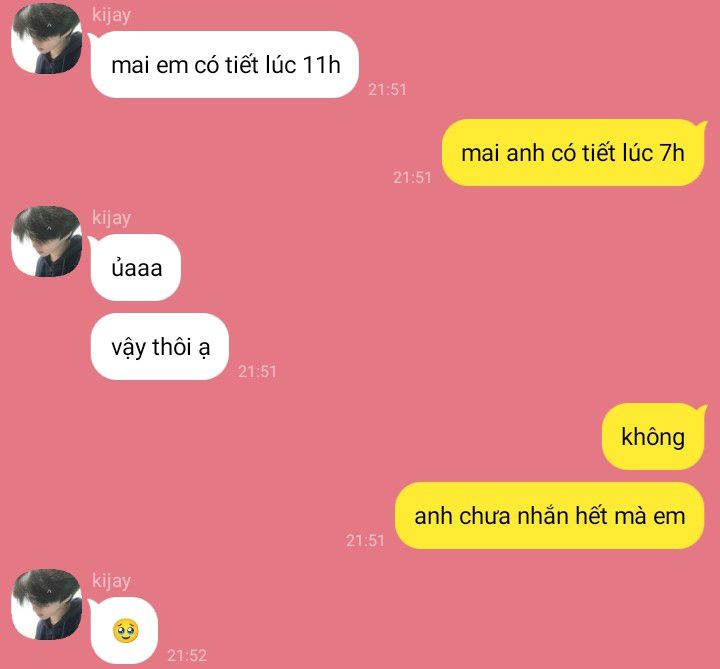720x669 pixels.
Task: Select the message 'mai em có tiết lúc 11h'
Action: point(225,65)
